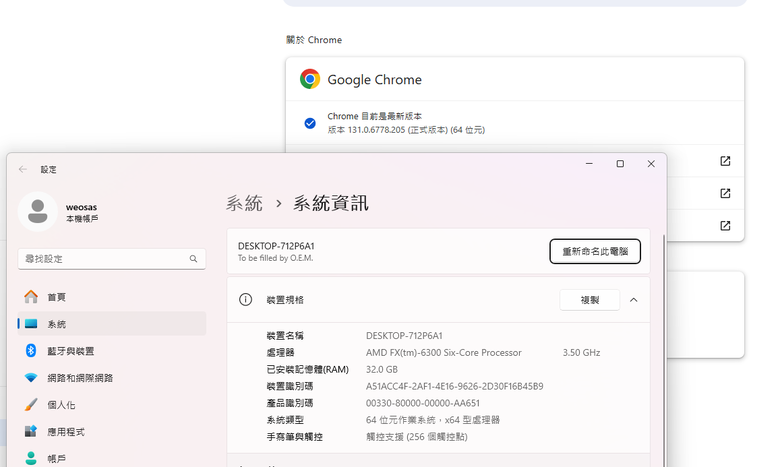Open the second external link icon in Chrome
The image size is (780, 467).
tap(725, 193)
